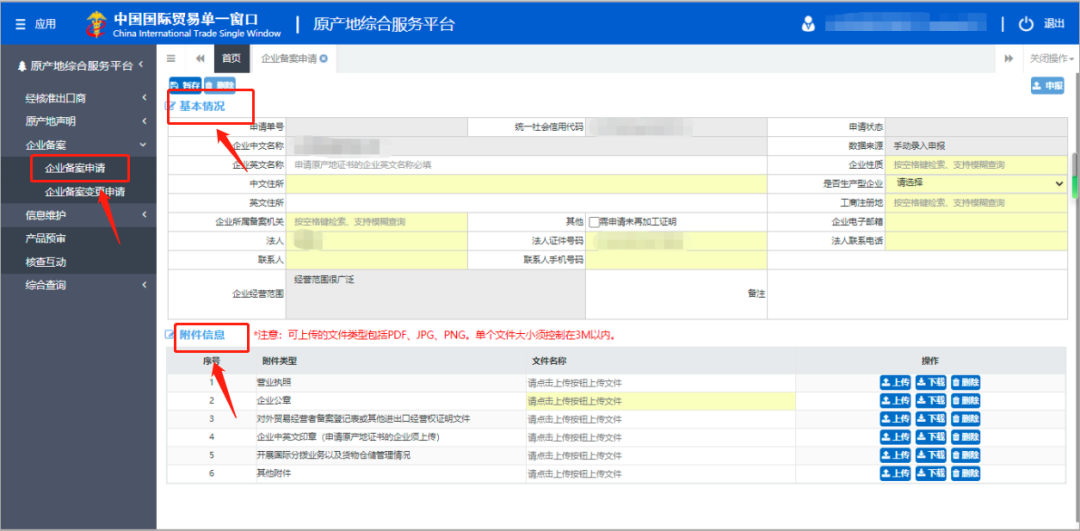Click 企业公章 file name field

[661, 401]
